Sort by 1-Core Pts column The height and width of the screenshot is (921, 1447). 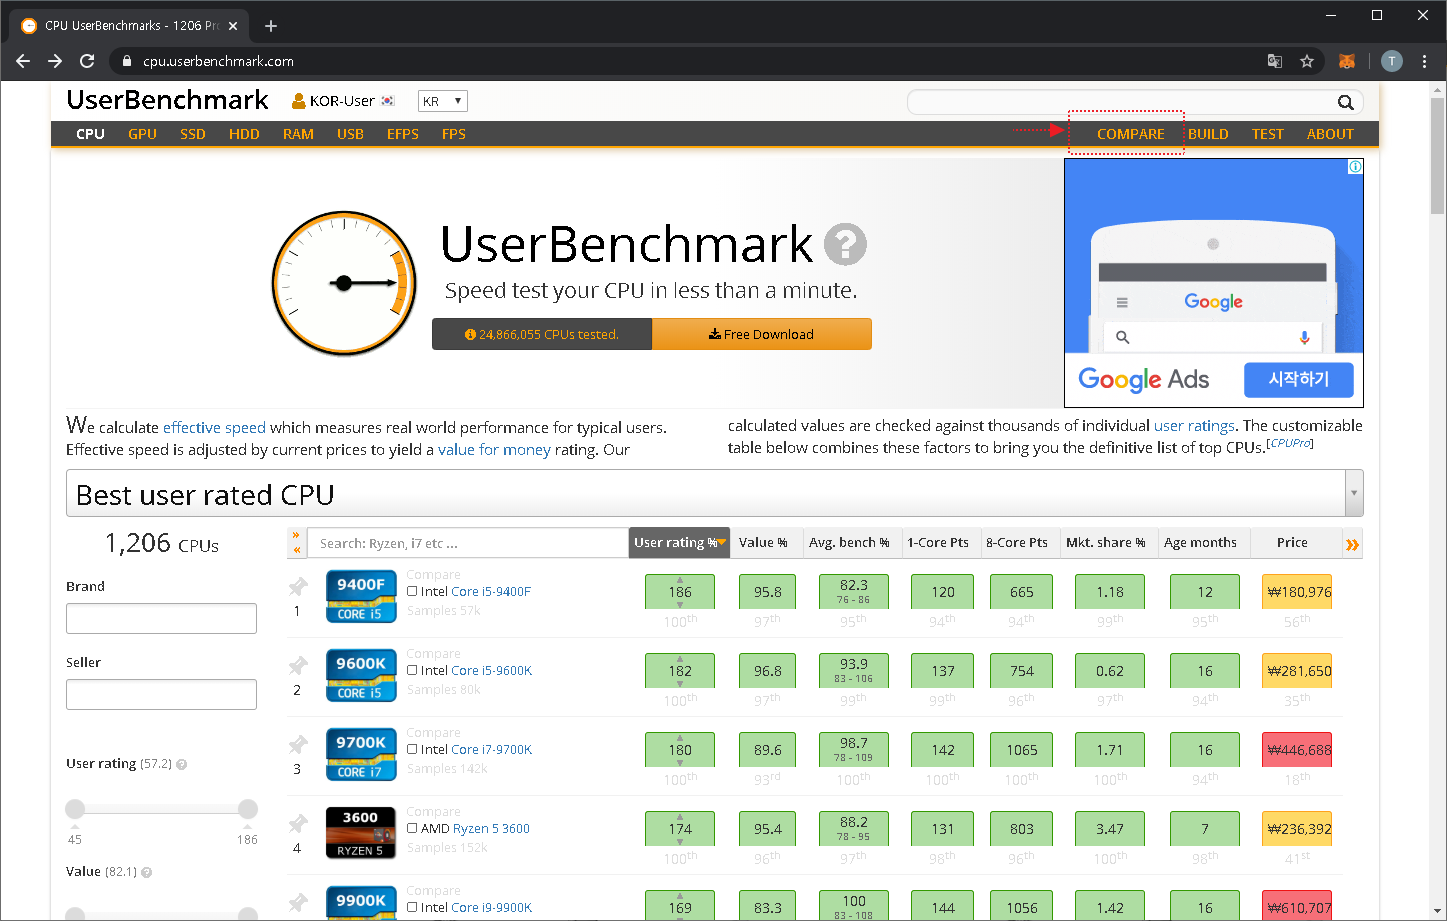click(x=938, y=542)
